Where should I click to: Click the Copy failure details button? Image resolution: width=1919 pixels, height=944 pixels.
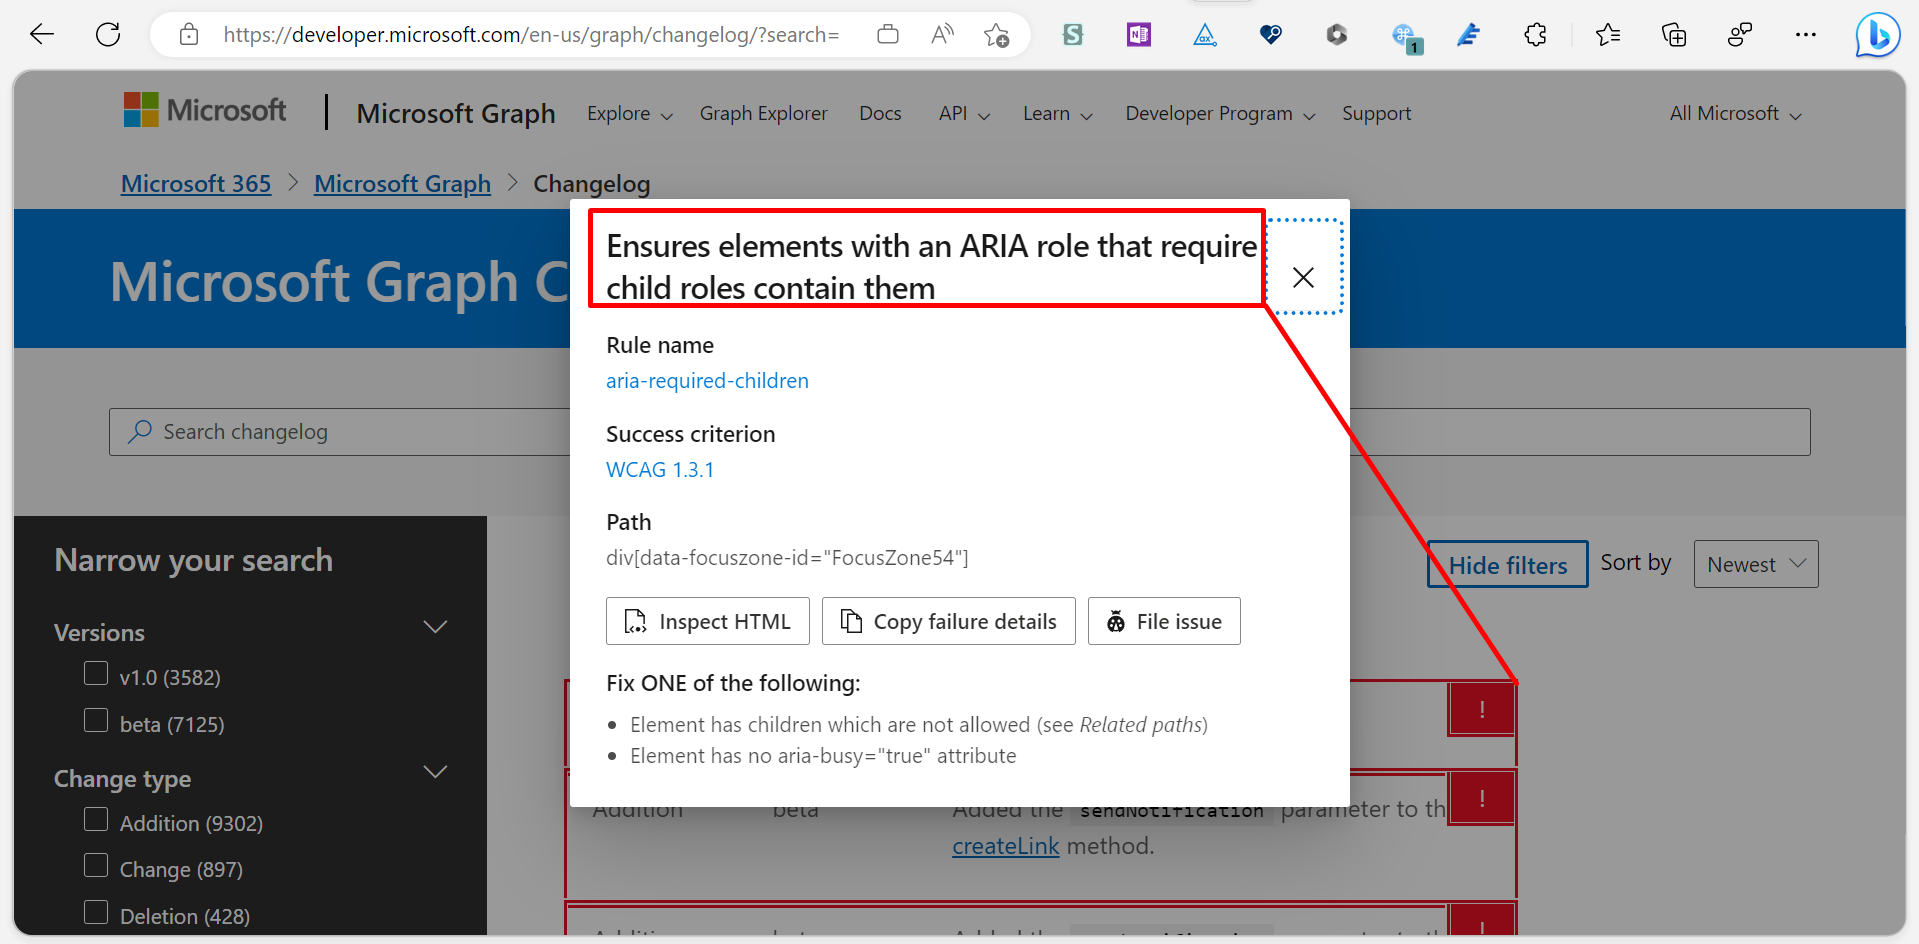point(948,621)
